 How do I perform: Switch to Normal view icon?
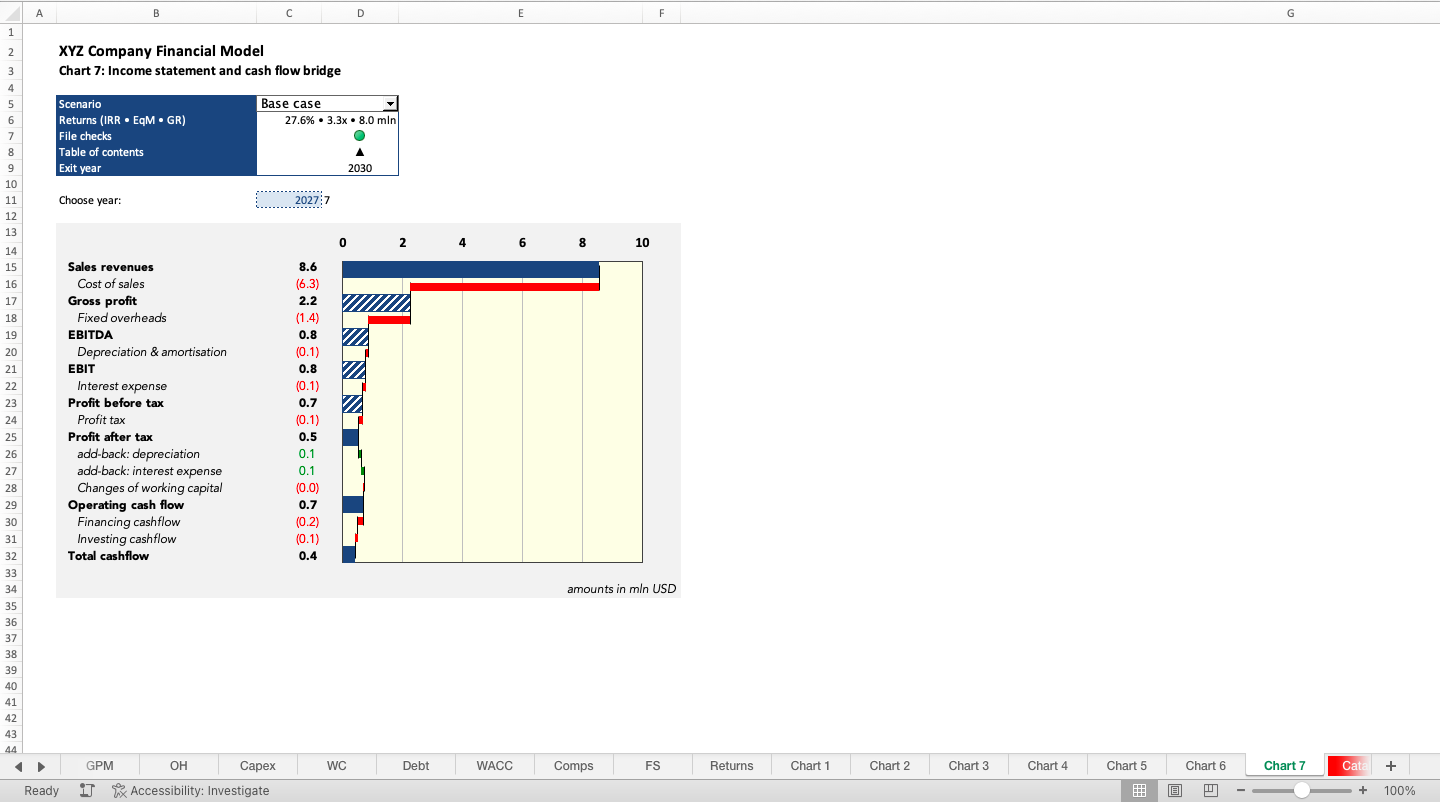(1139, 790)
